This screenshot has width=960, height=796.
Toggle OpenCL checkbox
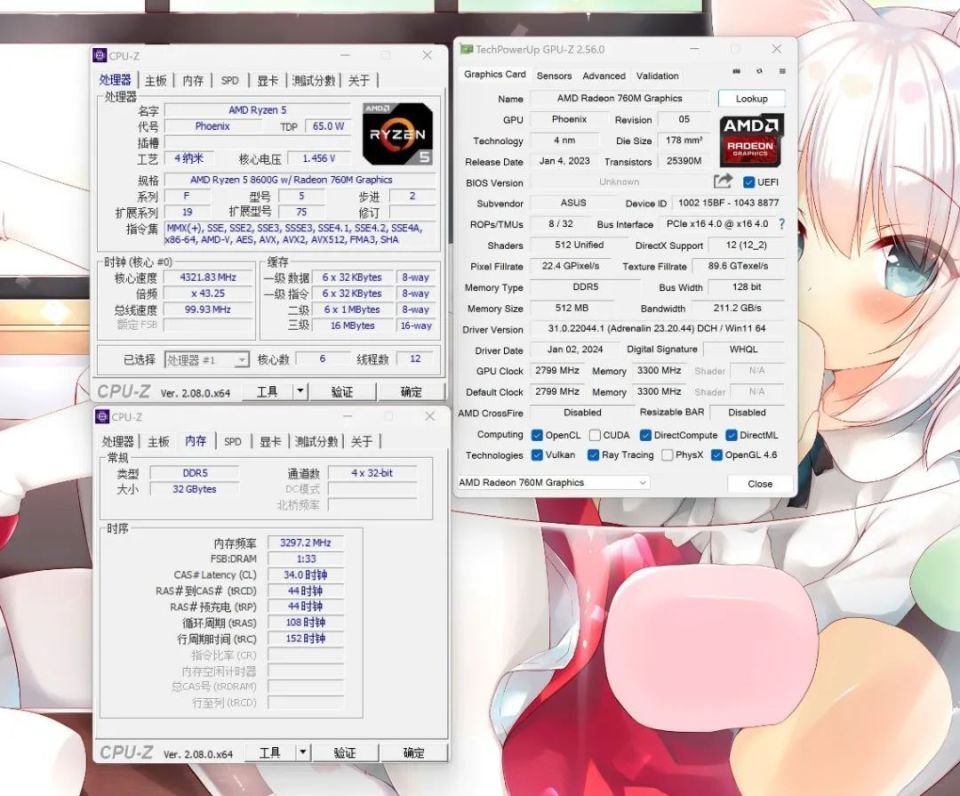(537, 435)
